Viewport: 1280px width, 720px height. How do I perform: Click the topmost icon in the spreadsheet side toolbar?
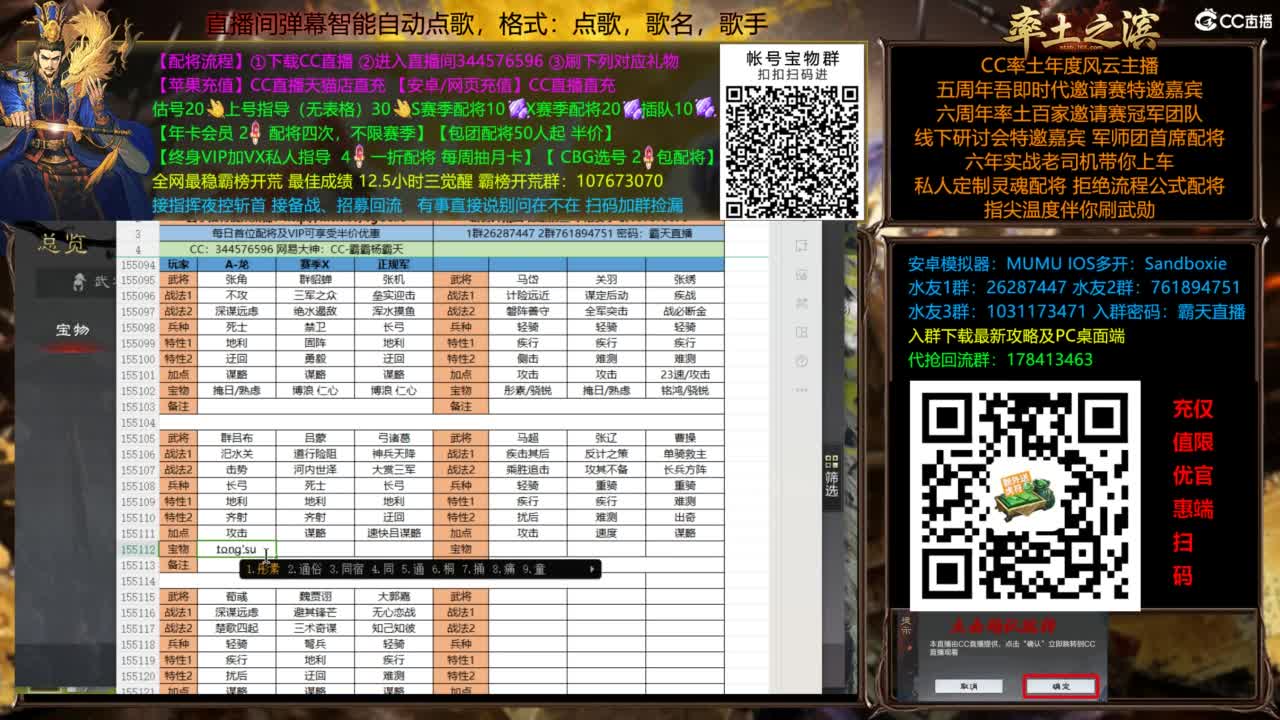pos(803,246)
